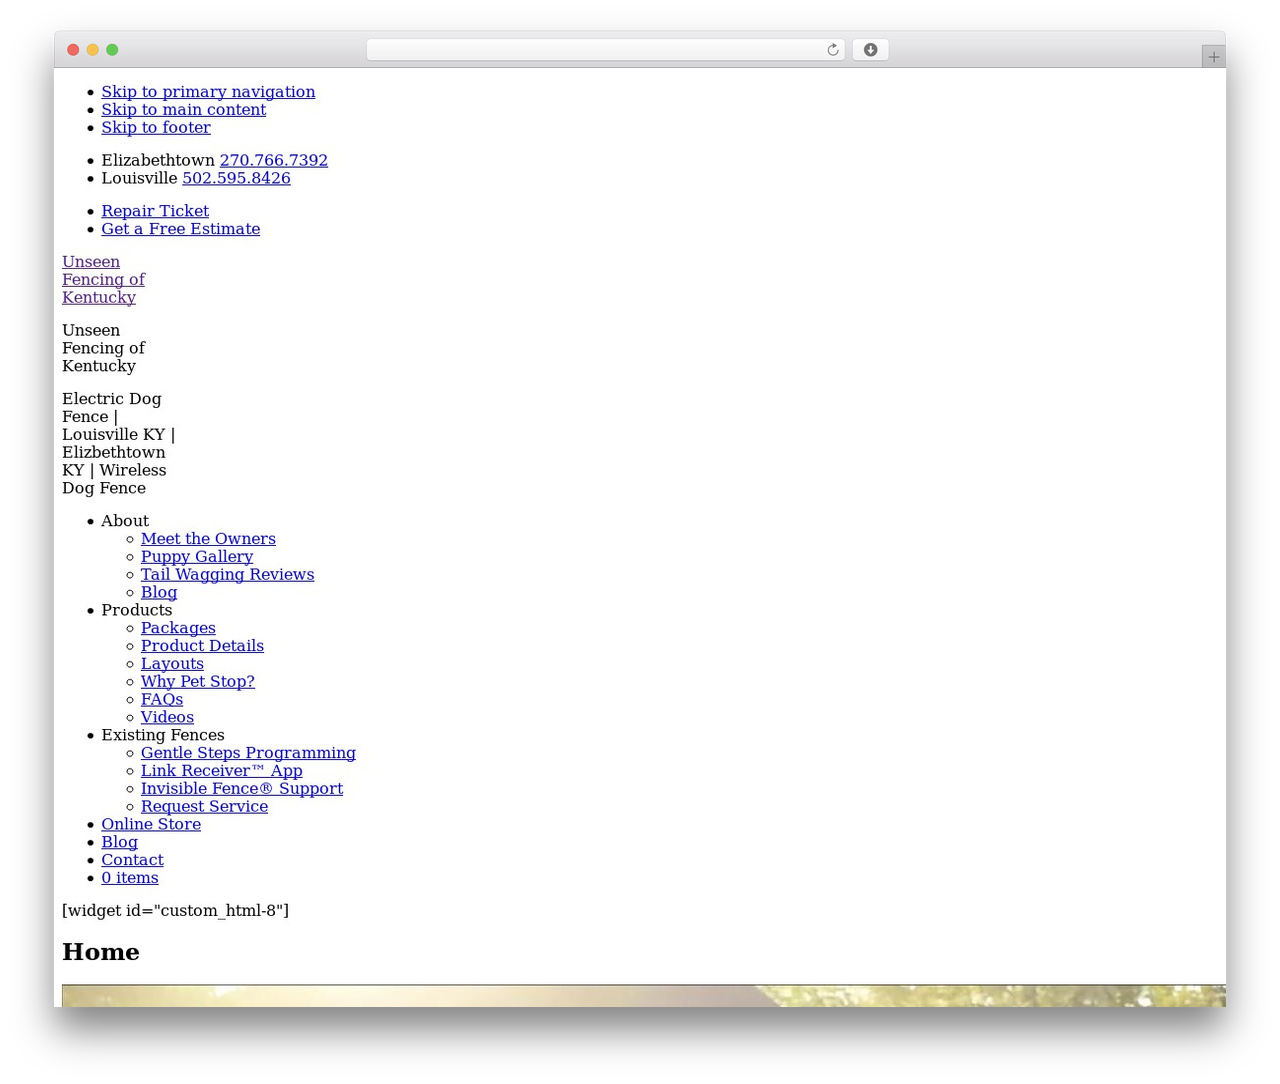Open the Videos link
Image resolution: width=1280 pixels, height=1084 pixels.
167,719
